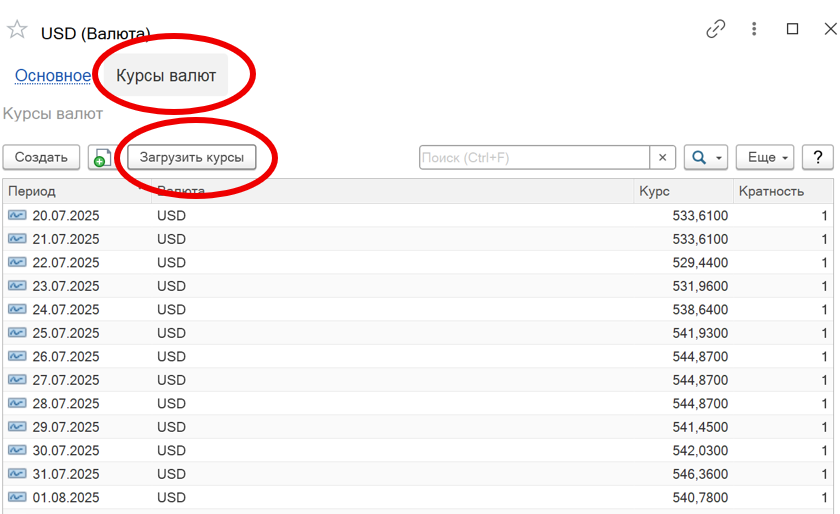The width and height of the screenshot is (840, 514).
Task: Open the "Еще" dropdown menu
Action: pos(765,158)
